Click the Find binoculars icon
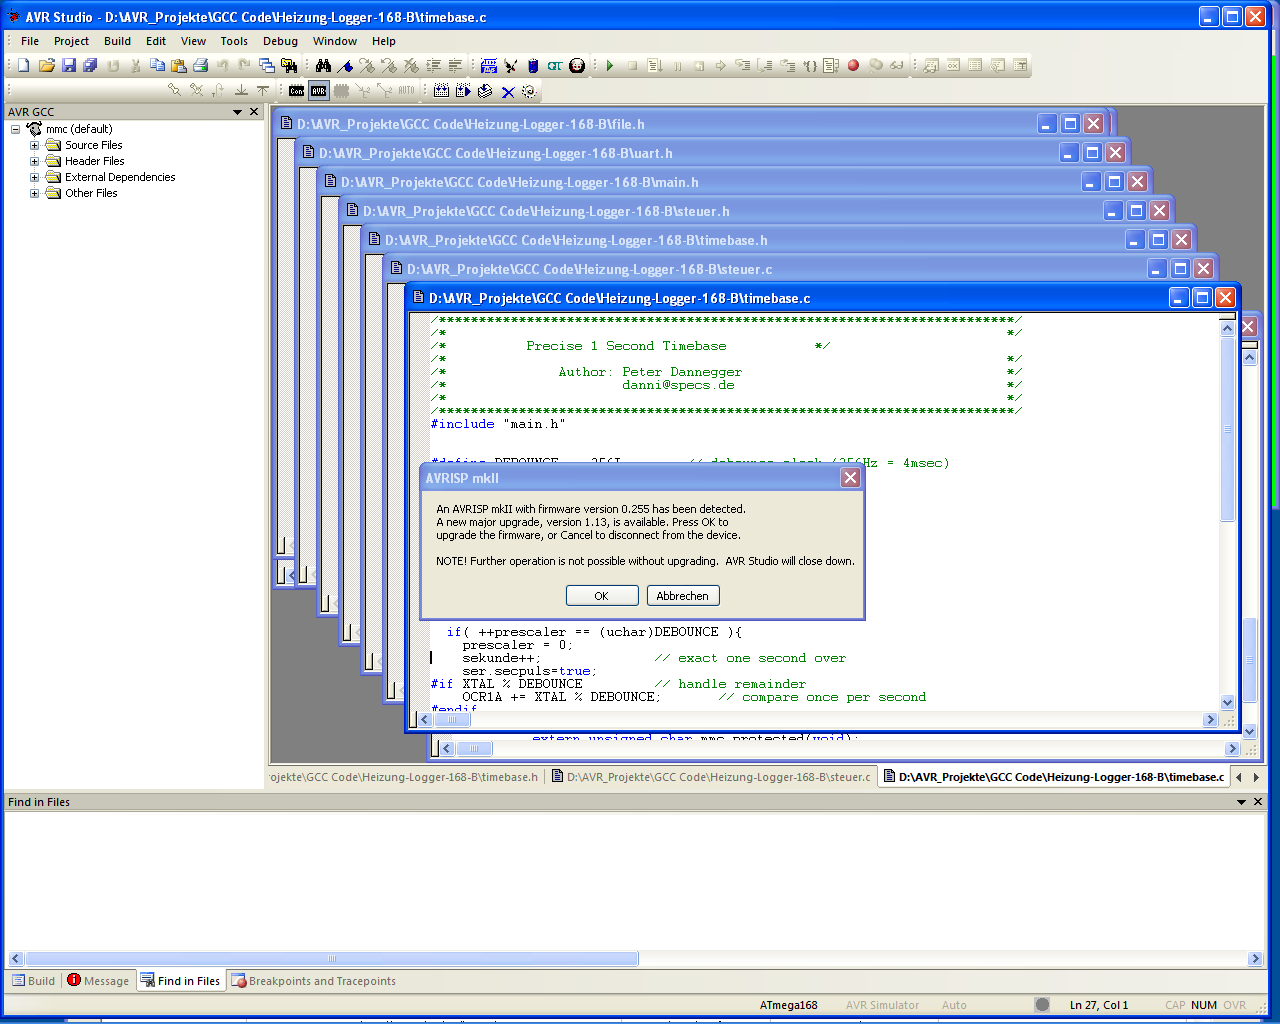This screenshot has width=1280, height=1024. point(323,65)
